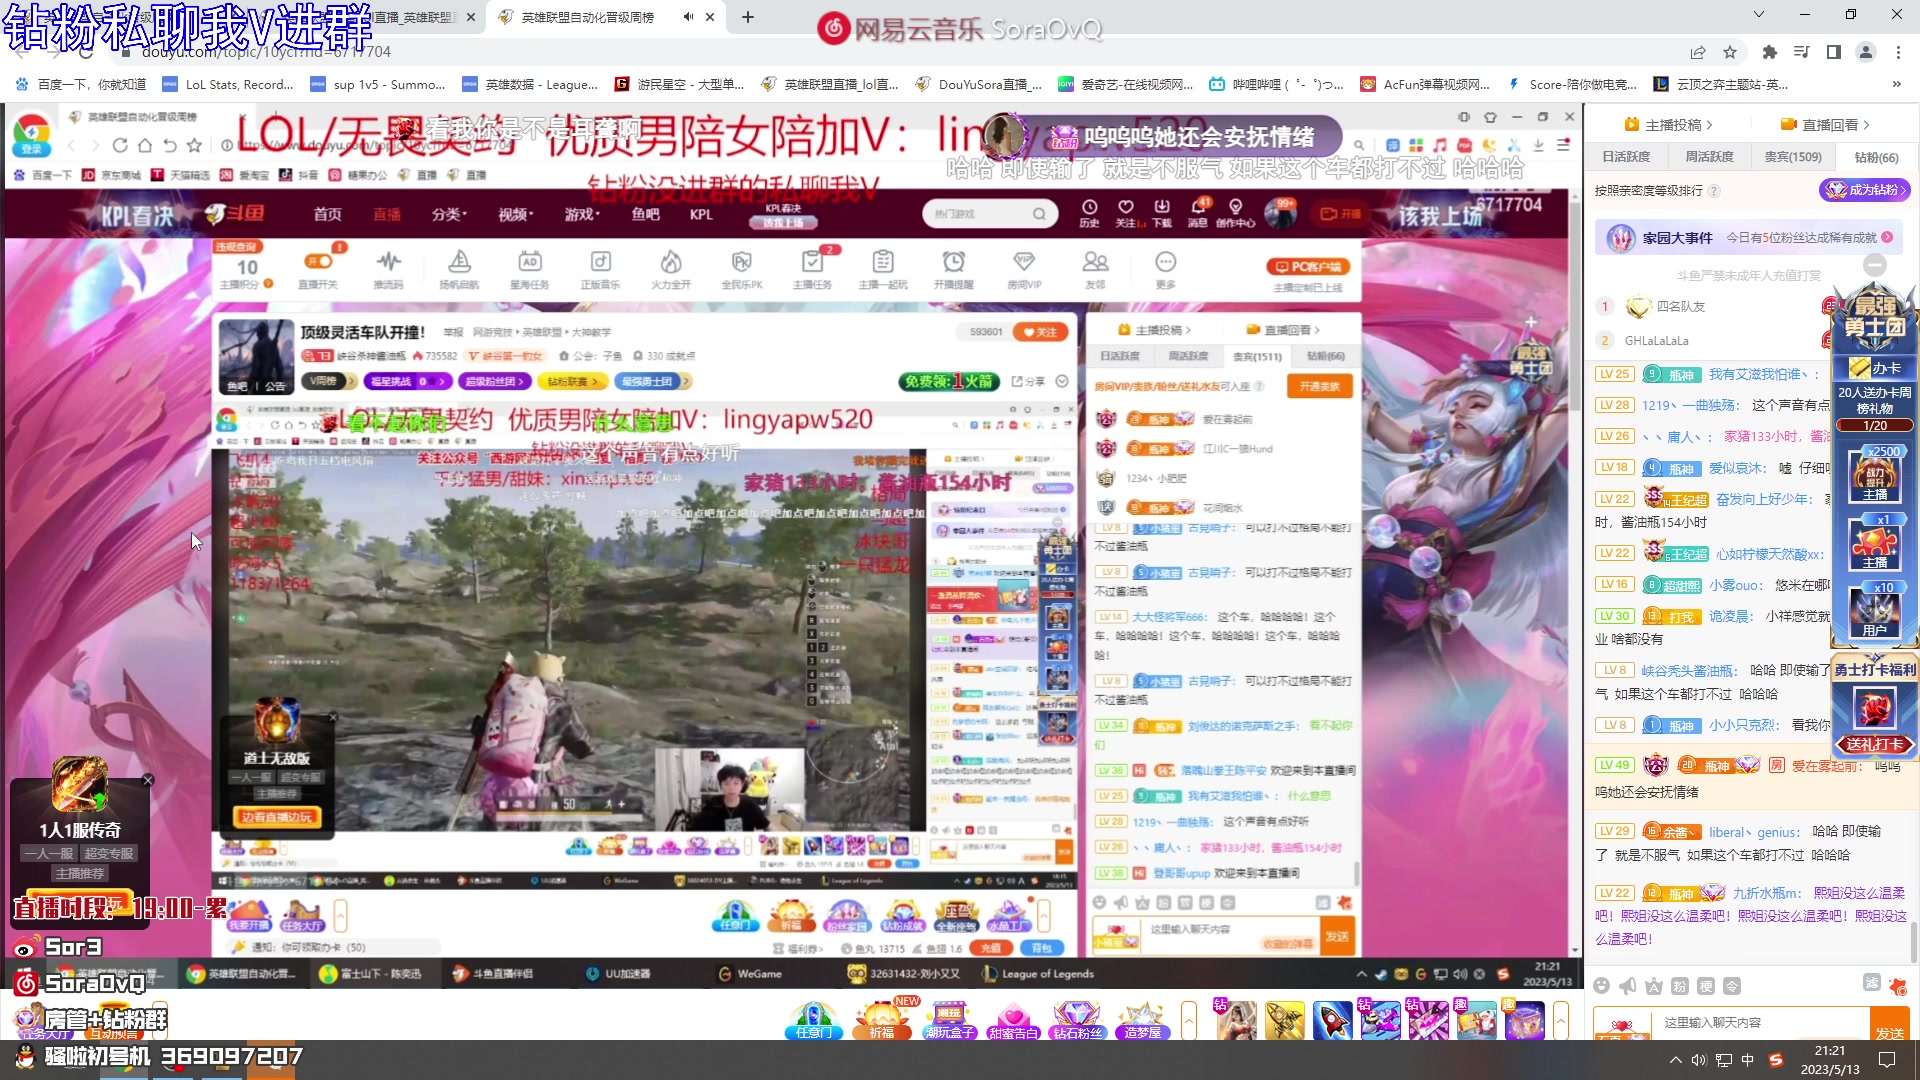The width and height of the screenshot is (1920, 1080).
Task: Open 主播投稿 section
Action: tap(1669, 125)
